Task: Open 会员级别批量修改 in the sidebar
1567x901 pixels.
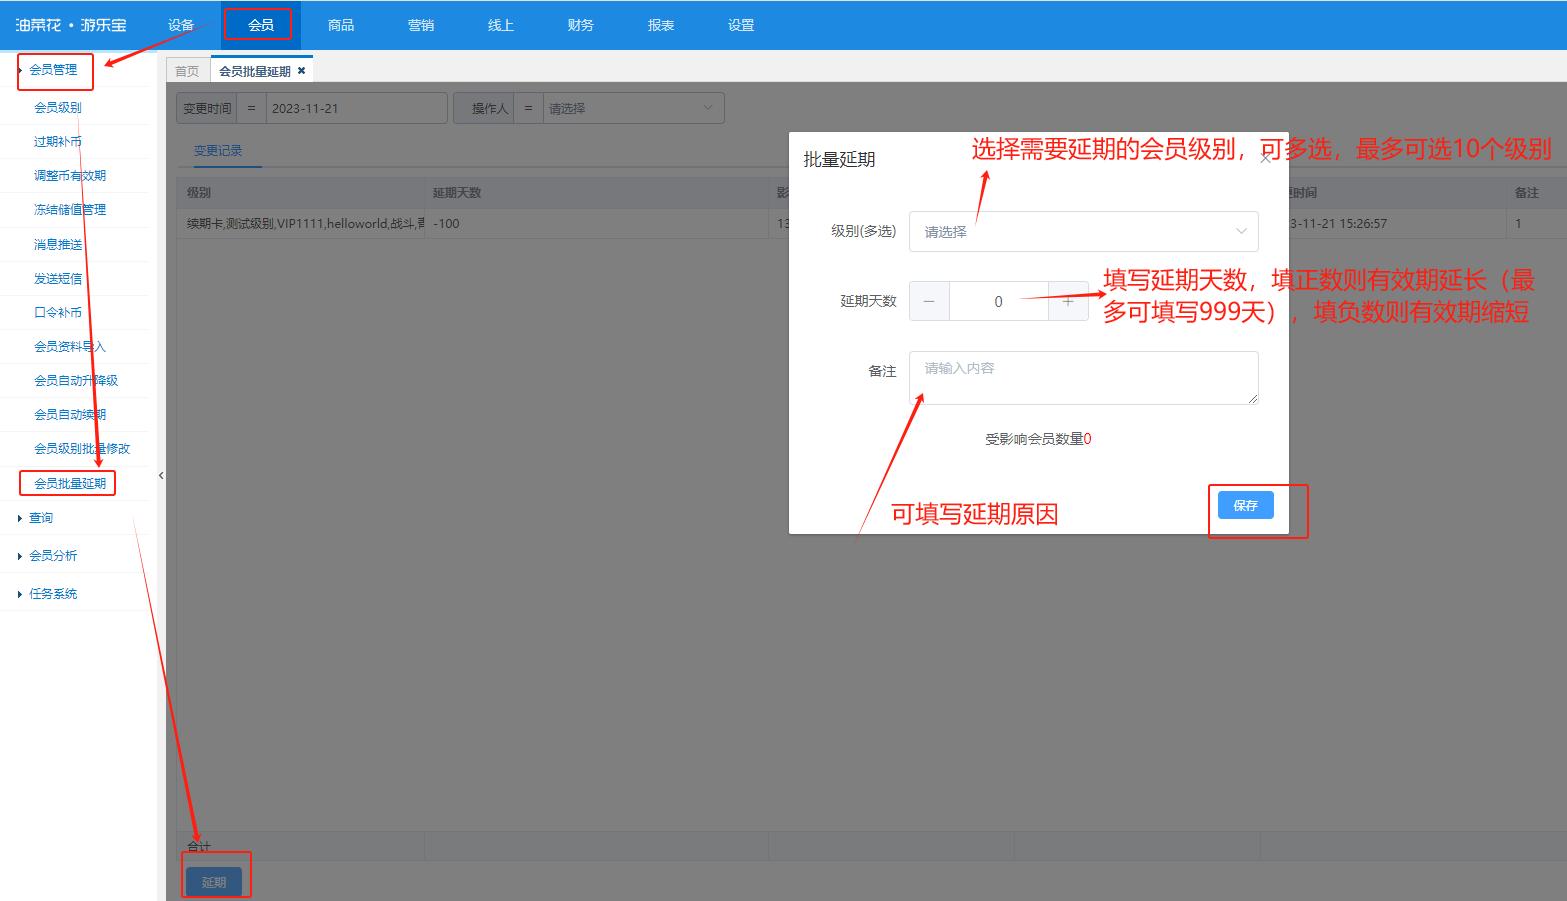Action: [82, 448]
